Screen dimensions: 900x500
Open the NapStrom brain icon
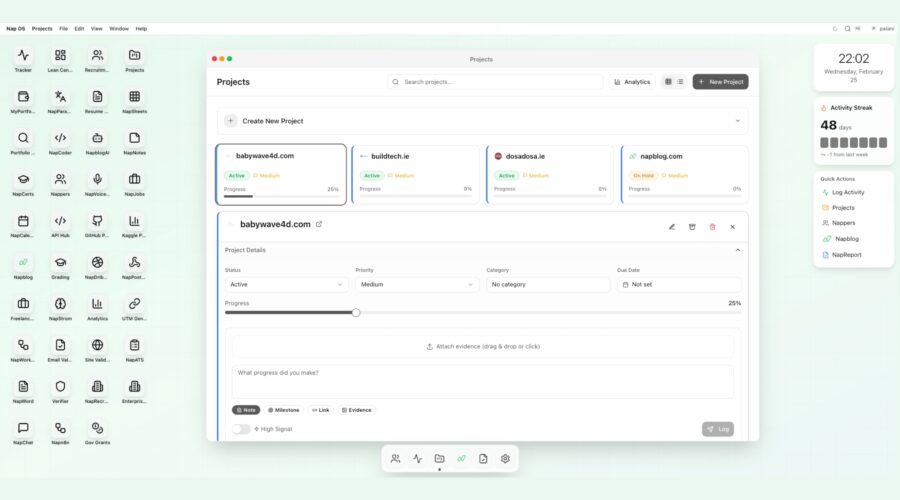point(60,304)
